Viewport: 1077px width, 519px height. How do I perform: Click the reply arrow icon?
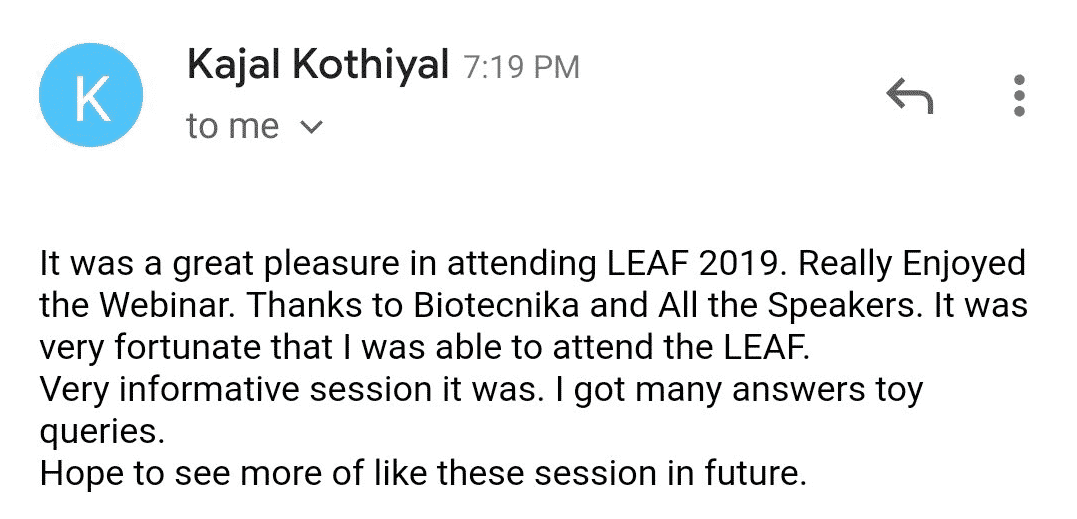(909, 95)
